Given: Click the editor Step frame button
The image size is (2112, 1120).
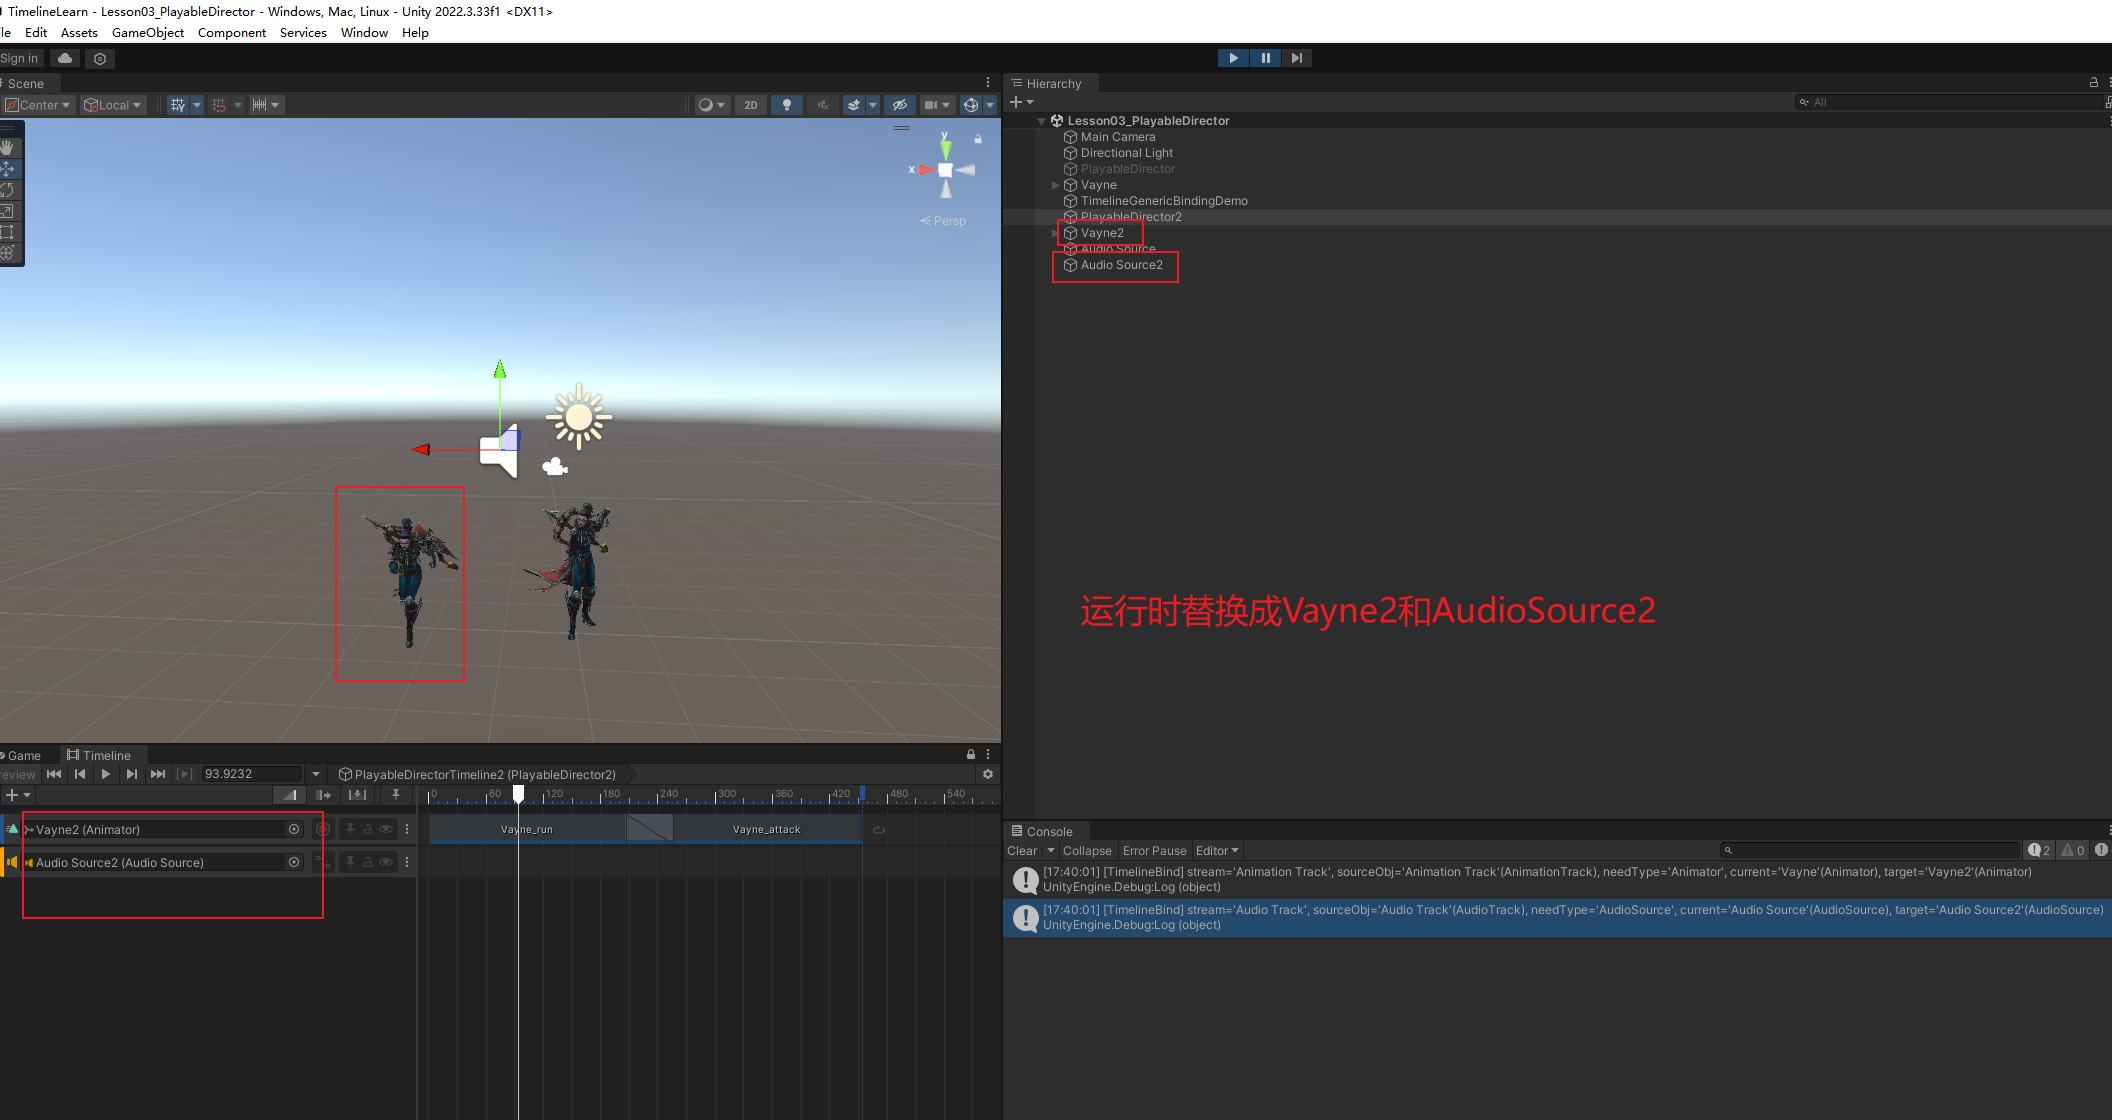Looking at the screenshot, I should [1296, 58].
